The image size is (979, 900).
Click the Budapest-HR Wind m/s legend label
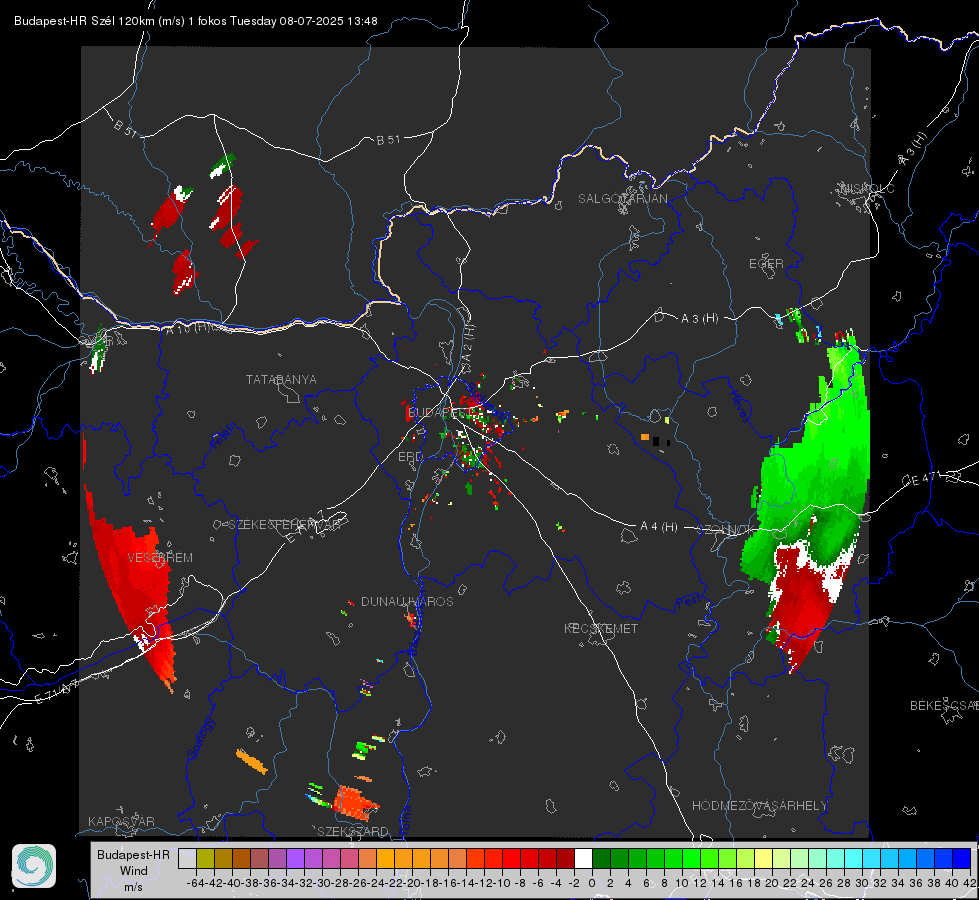(x=134, y=870)
